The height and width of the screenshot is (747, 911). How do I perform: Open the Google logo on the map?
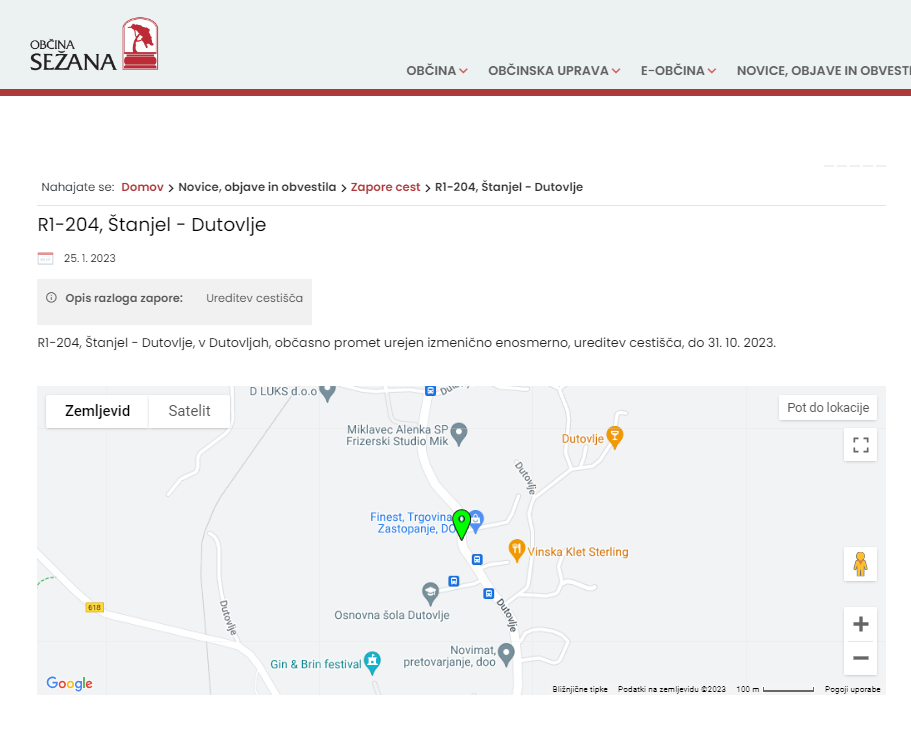69,683
